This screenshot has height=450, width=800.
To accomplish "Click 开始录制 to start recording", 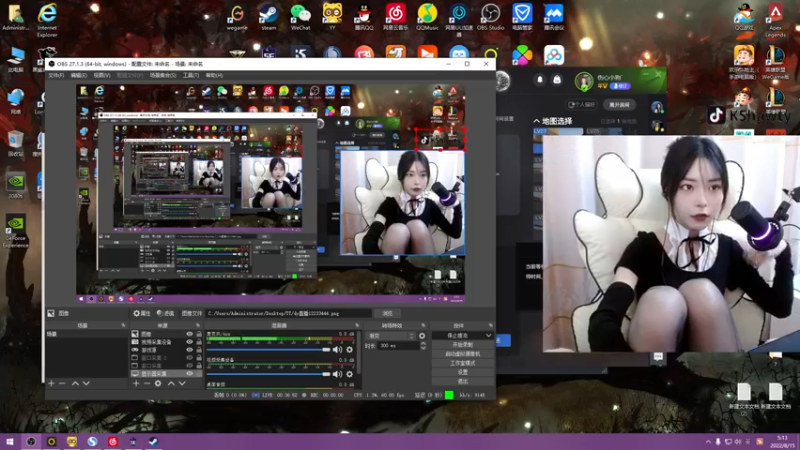I will point(463,345).
